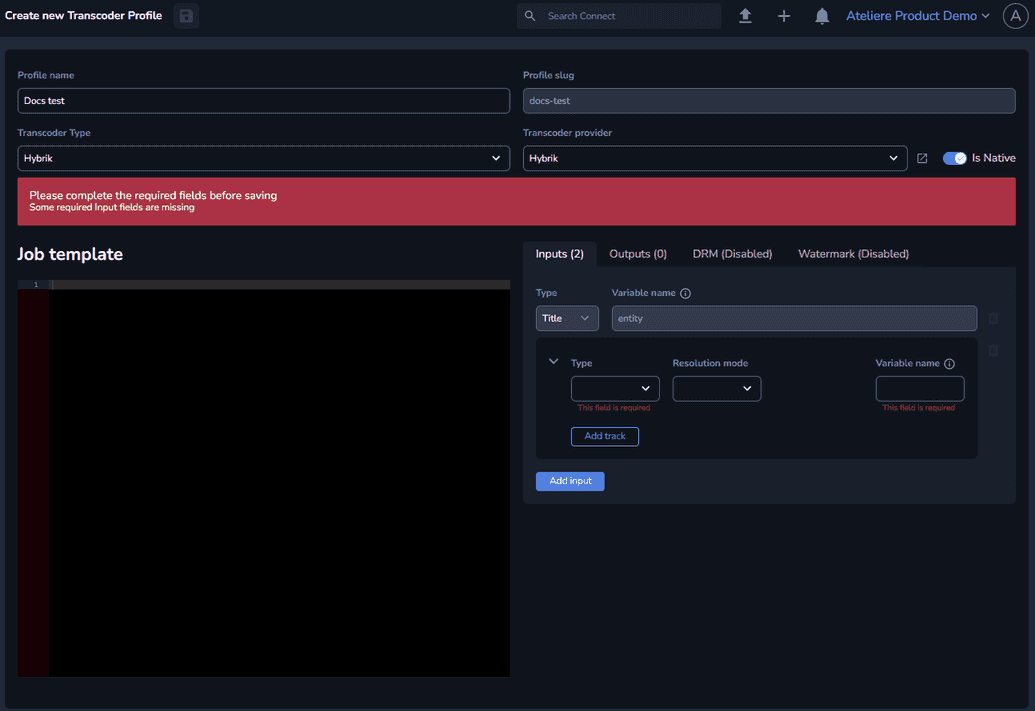Click info icon beside nested Variable name

tap(949, 364)
